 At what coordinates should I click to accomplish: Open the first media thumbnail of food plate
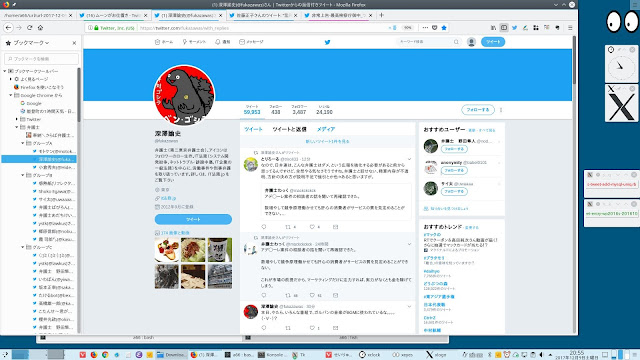tap(167, 250)
